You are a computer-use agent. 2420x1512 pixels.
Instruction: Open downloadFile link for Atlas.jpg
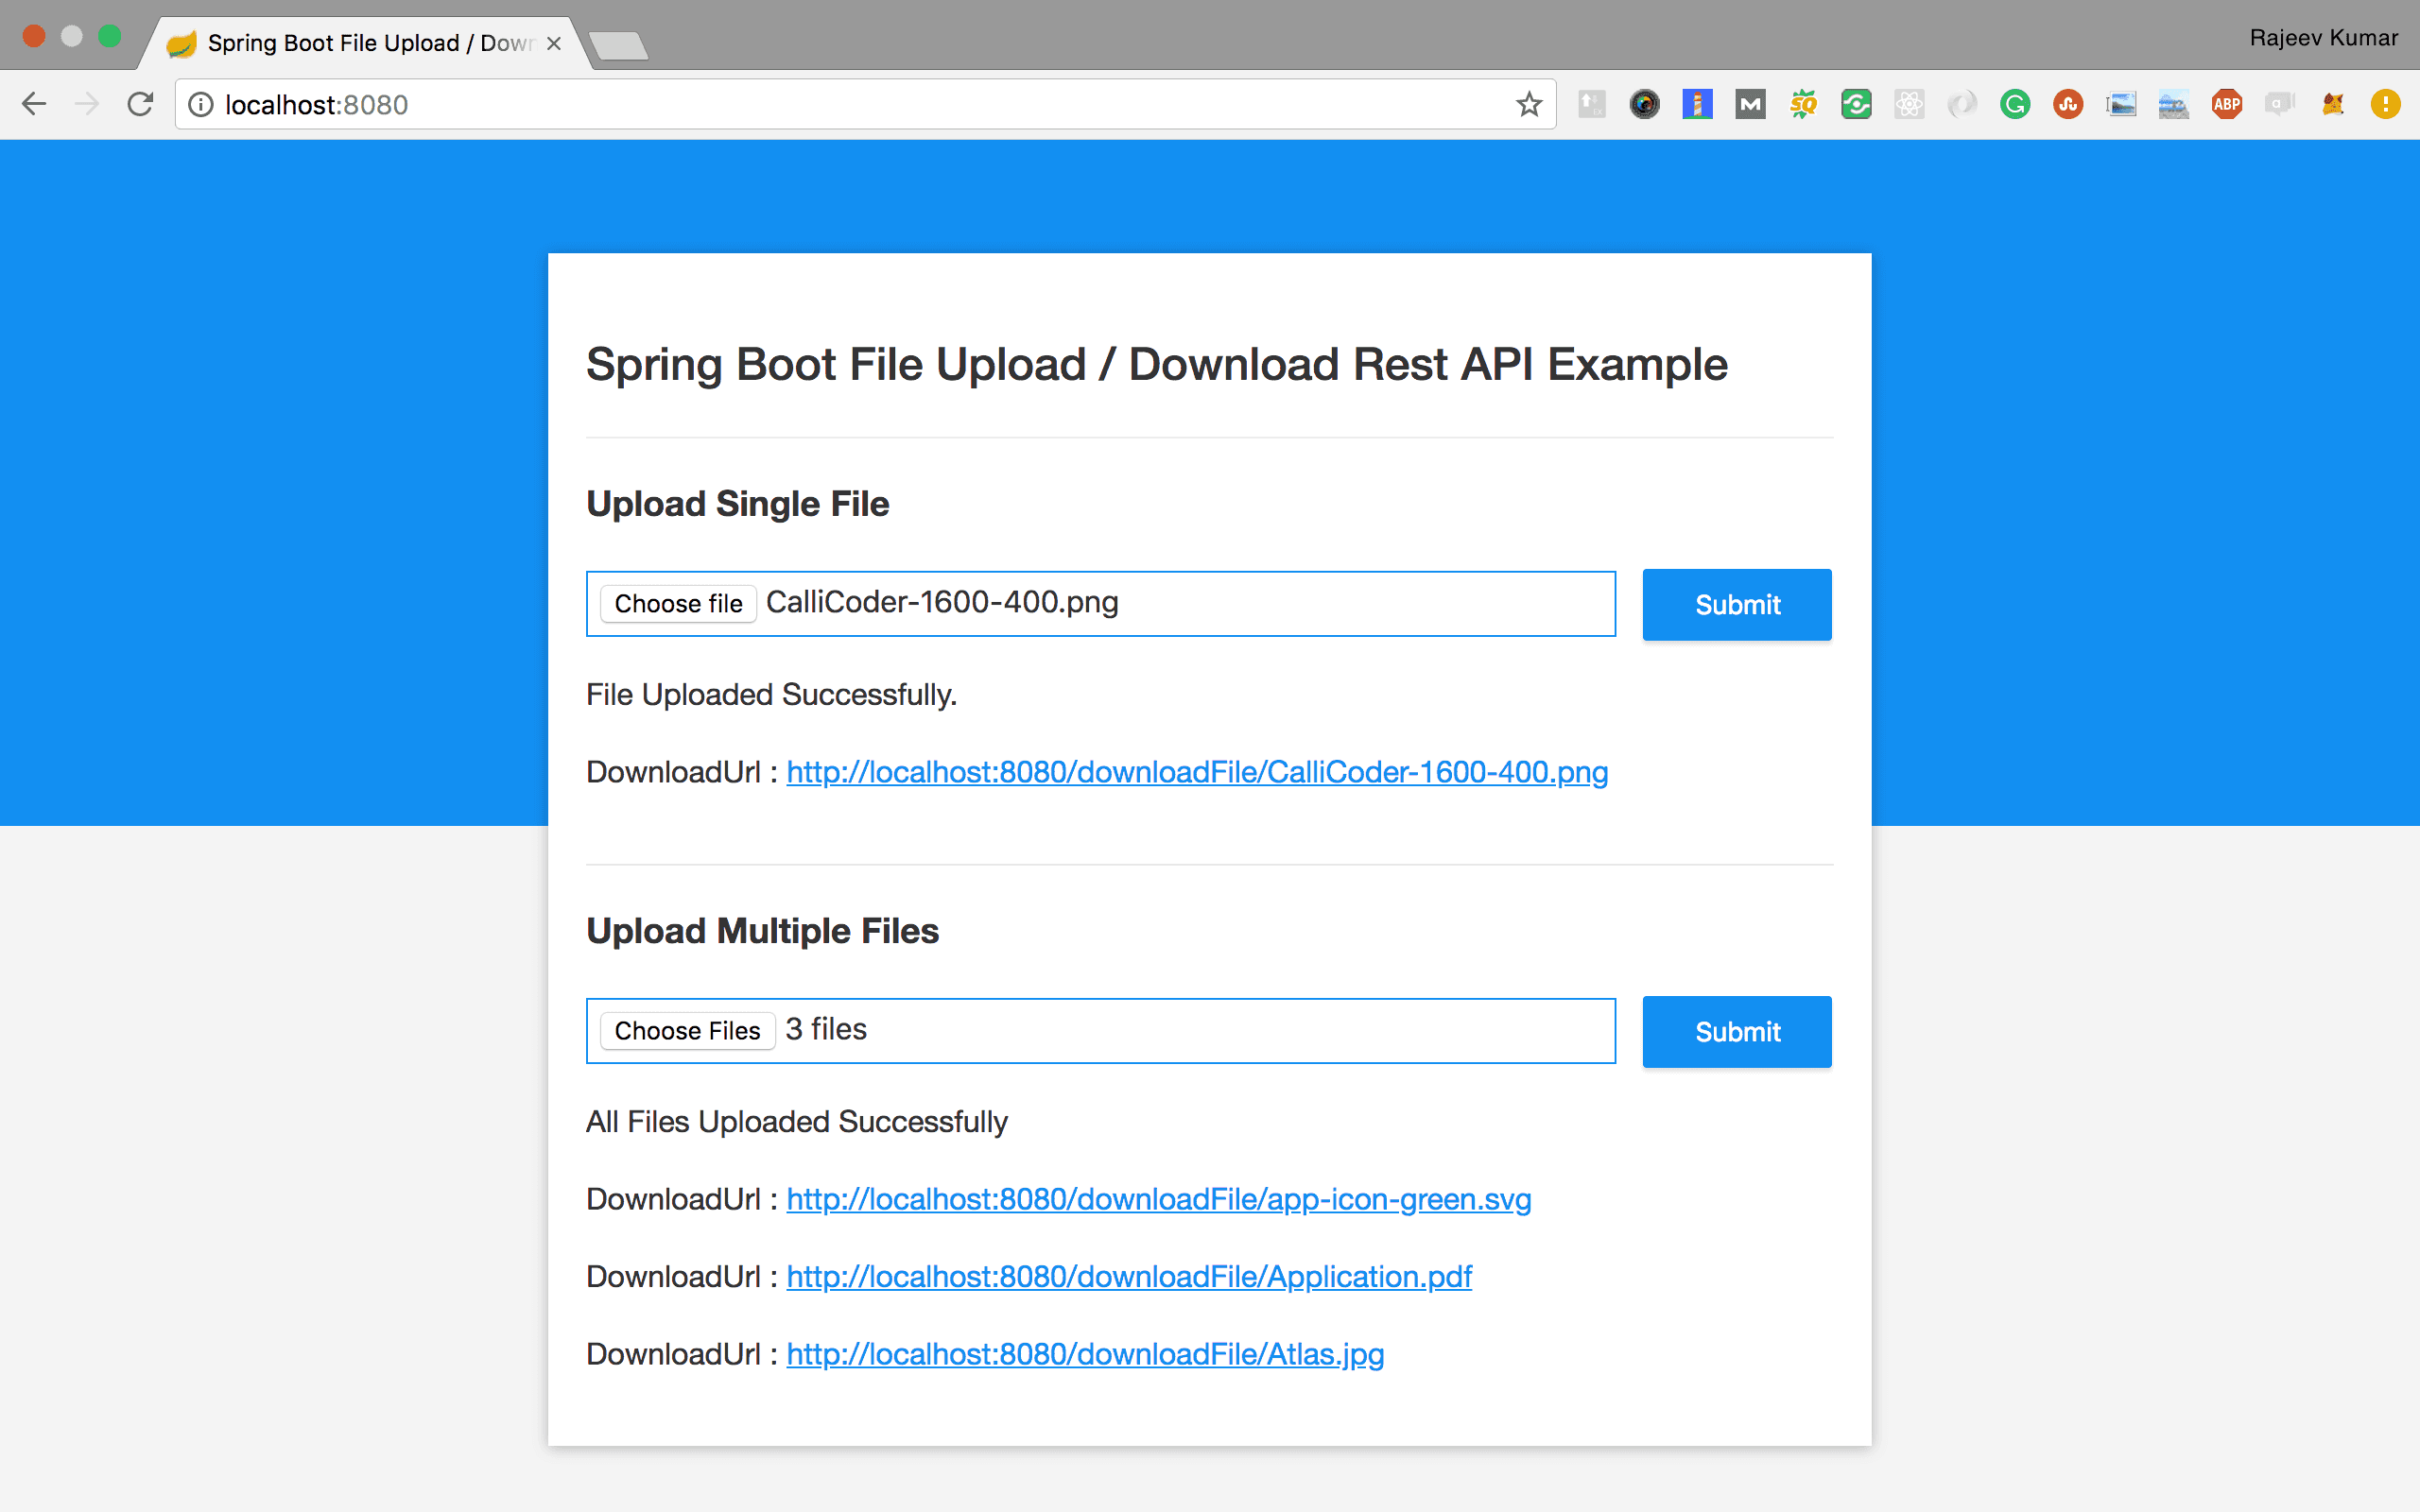point(1083,1351)
